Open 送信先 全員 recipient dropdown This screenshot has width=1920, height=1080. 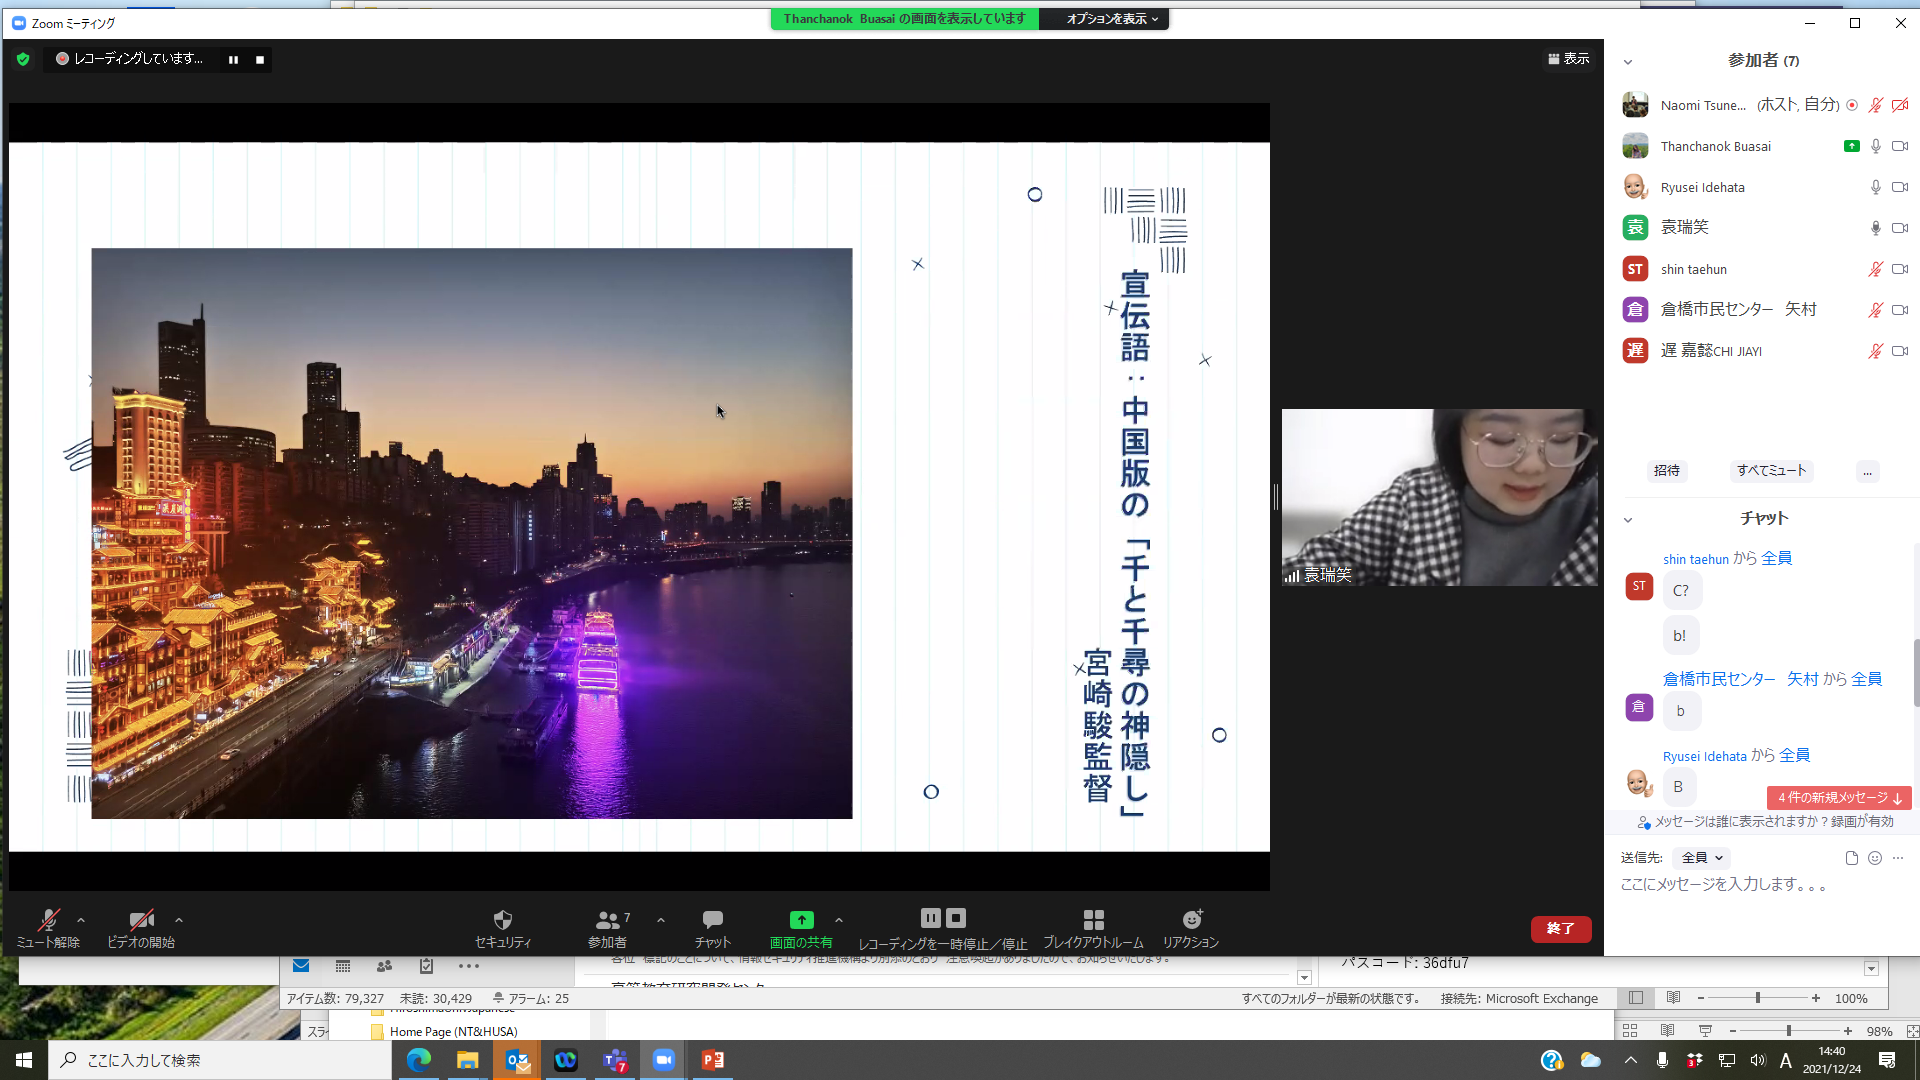tap(1702, 858)
